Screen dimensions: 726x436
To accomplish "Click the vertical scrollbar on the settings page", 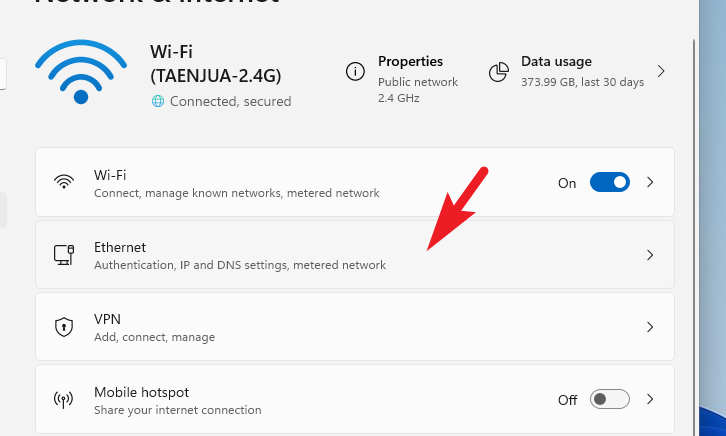I will pos(694,237).
